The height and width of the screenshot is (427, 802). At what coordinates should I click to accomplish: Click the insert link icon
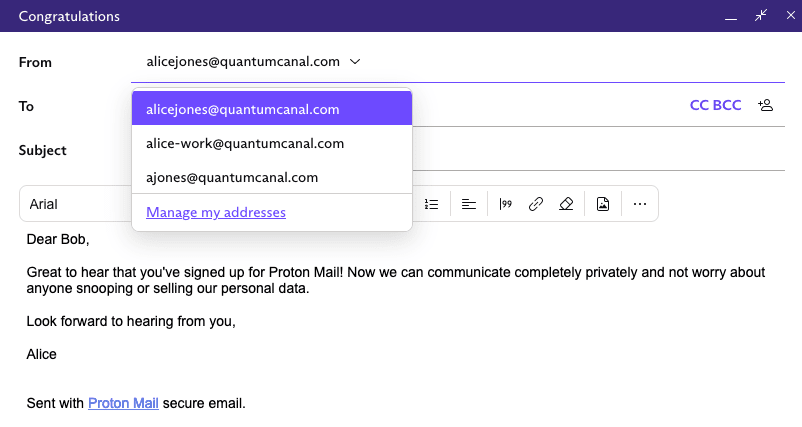(536, 204)
